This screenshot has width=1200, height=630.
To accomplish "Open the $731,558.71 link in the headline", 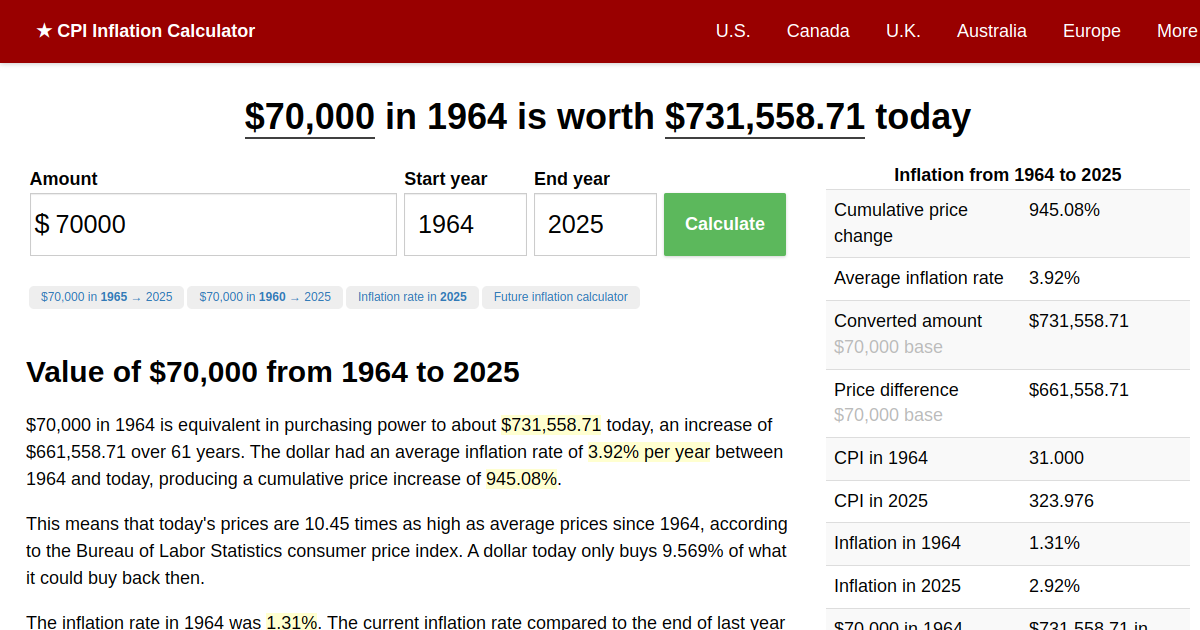I will (764, 117).
